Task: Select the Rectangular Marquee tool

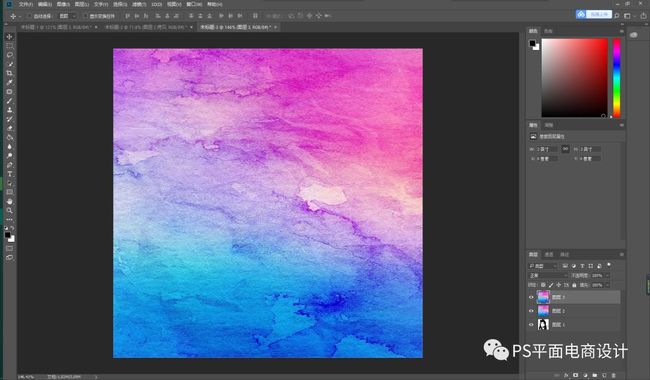Action: click(10, 46)
